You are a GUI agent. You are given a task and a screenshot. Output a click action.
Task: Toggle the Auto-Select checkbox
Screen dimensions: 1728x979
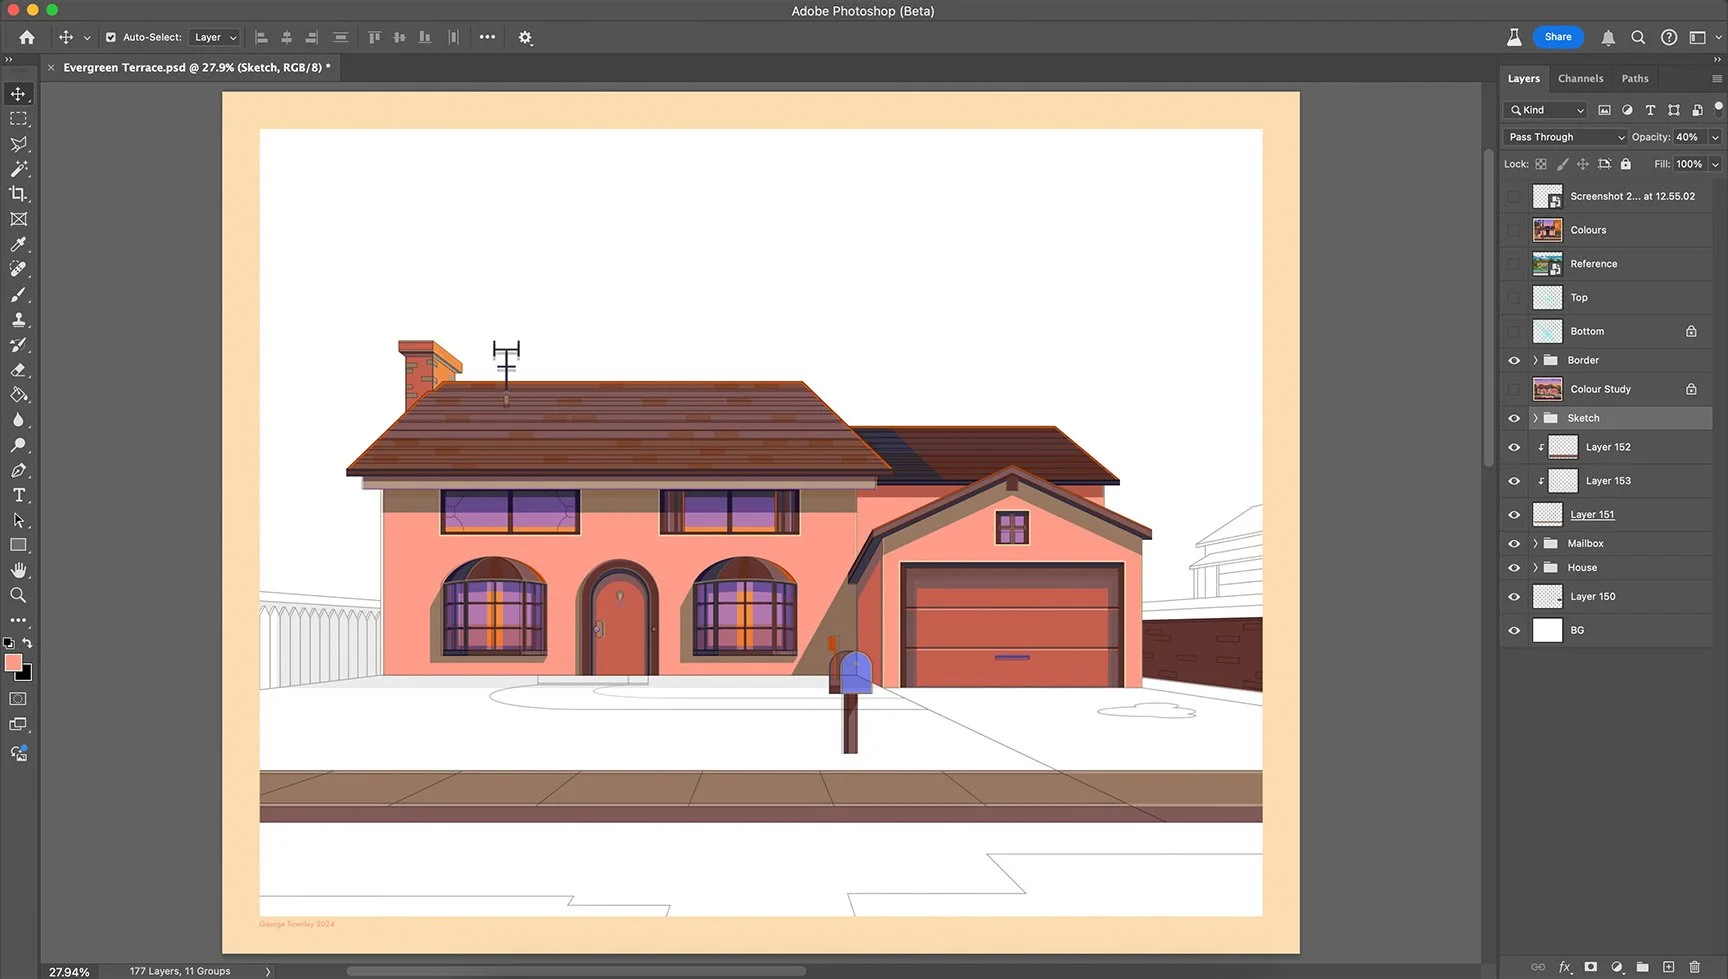coord(111,37)
